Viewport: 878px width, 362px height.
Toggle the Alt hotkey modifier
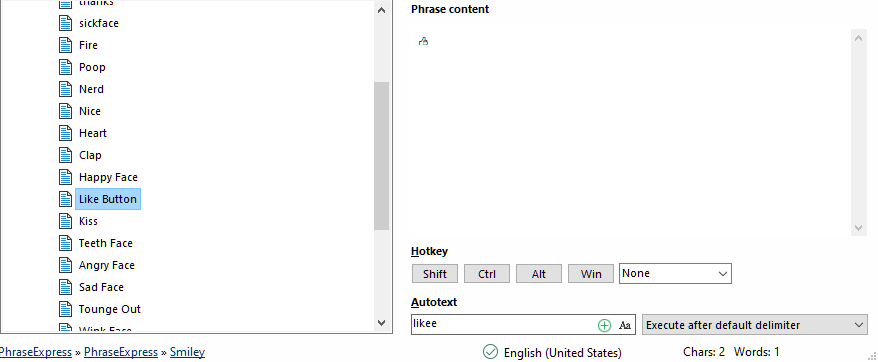point(539,273)
